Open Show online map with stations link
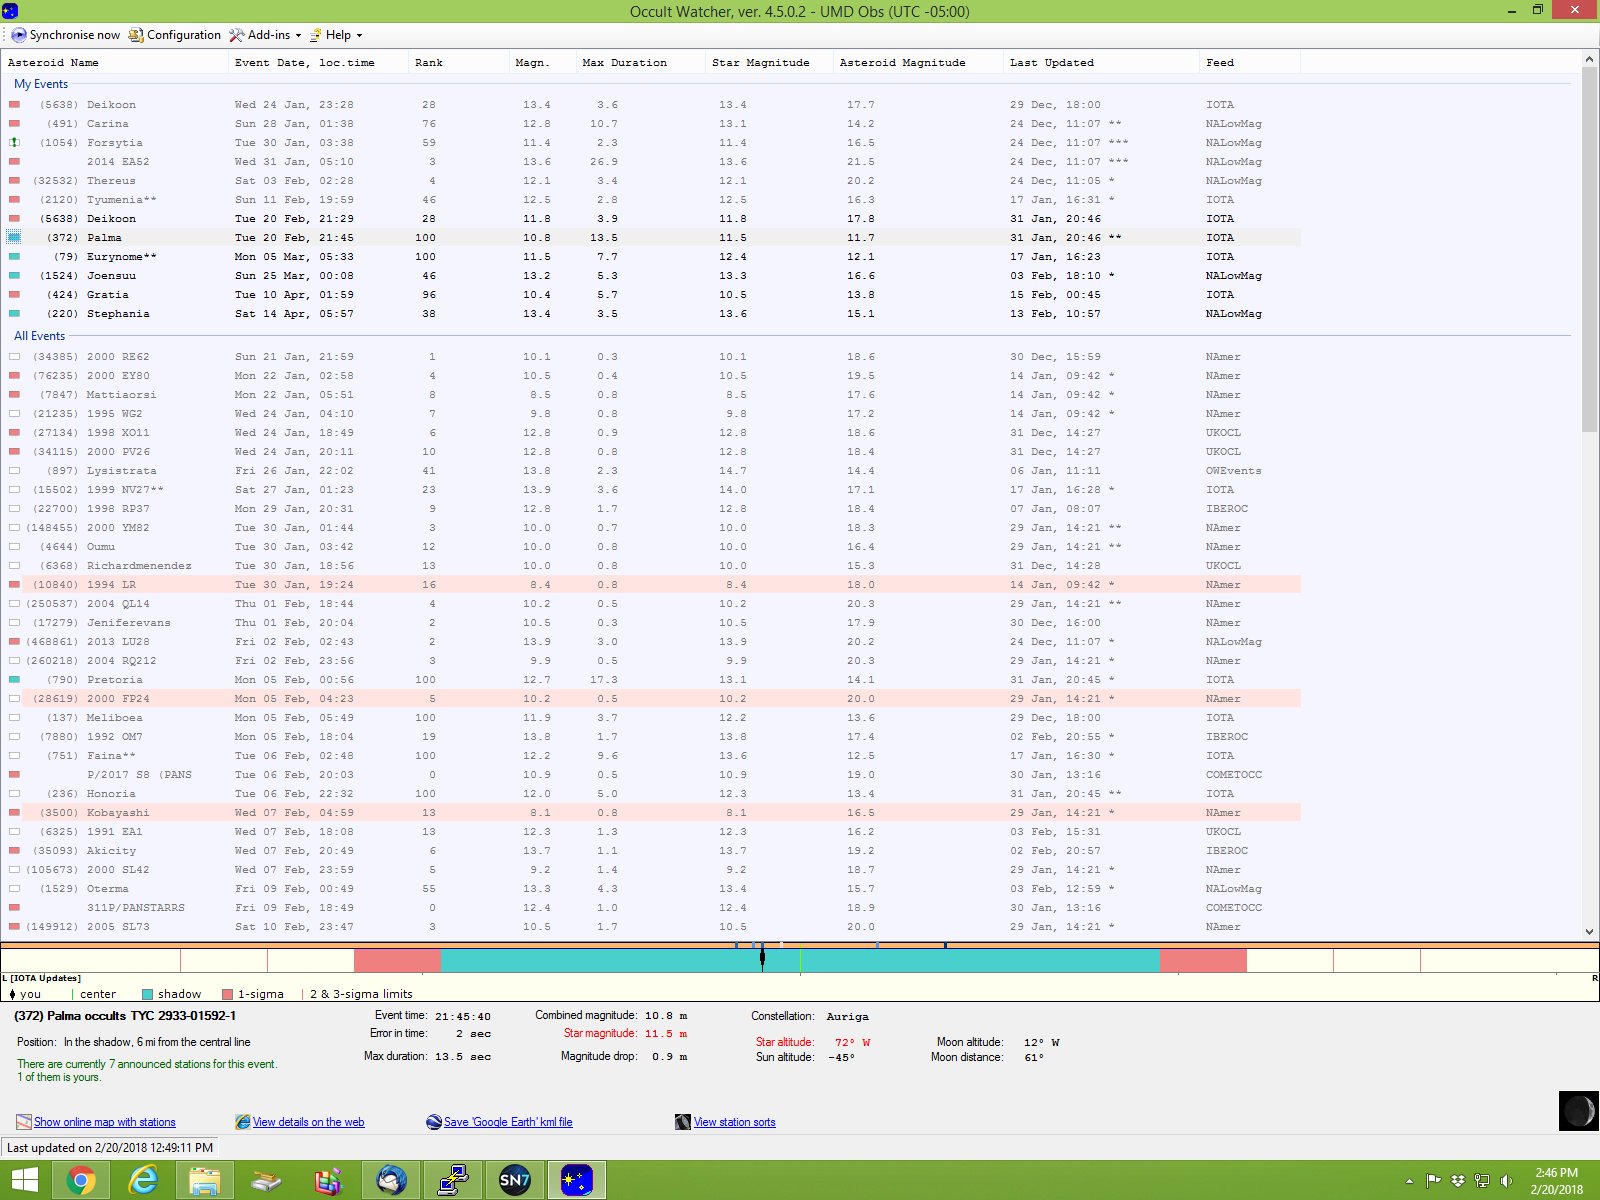 click(104, 1122)
